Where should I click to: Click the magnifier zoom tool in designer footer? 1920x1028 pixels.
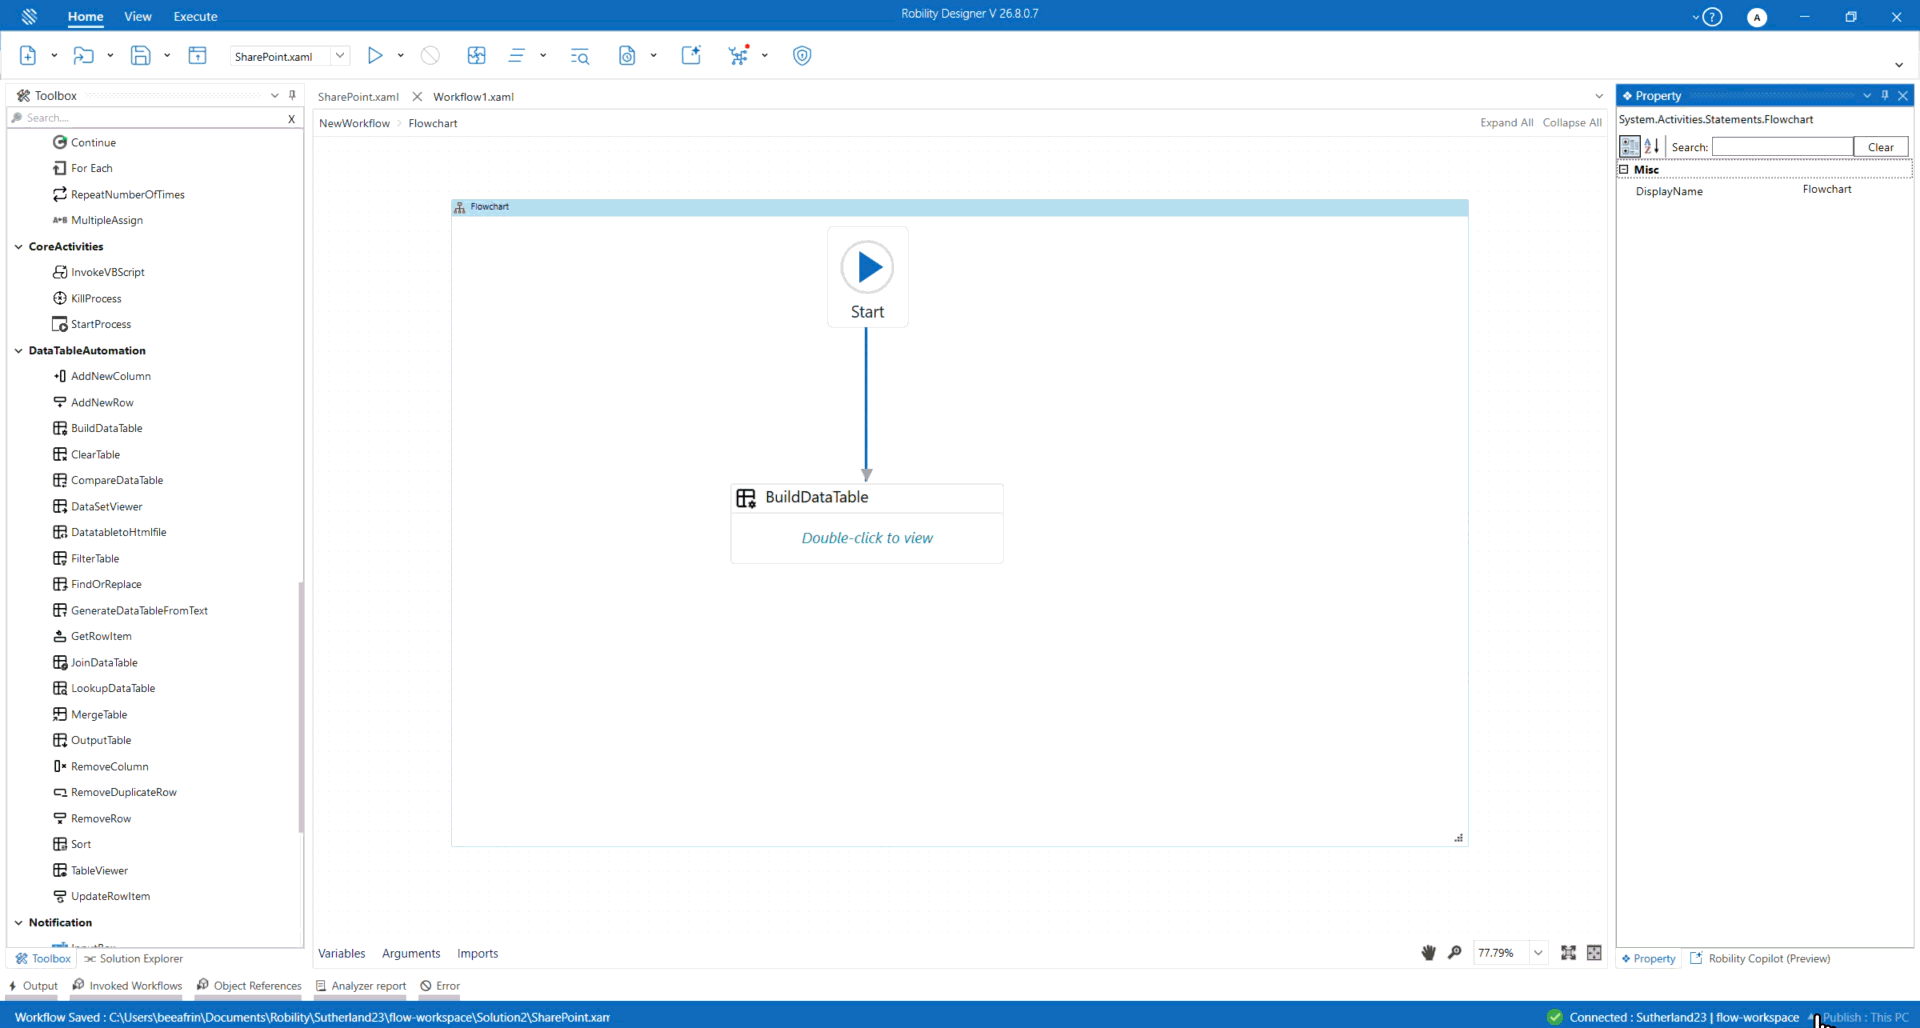coord(1455,953)
